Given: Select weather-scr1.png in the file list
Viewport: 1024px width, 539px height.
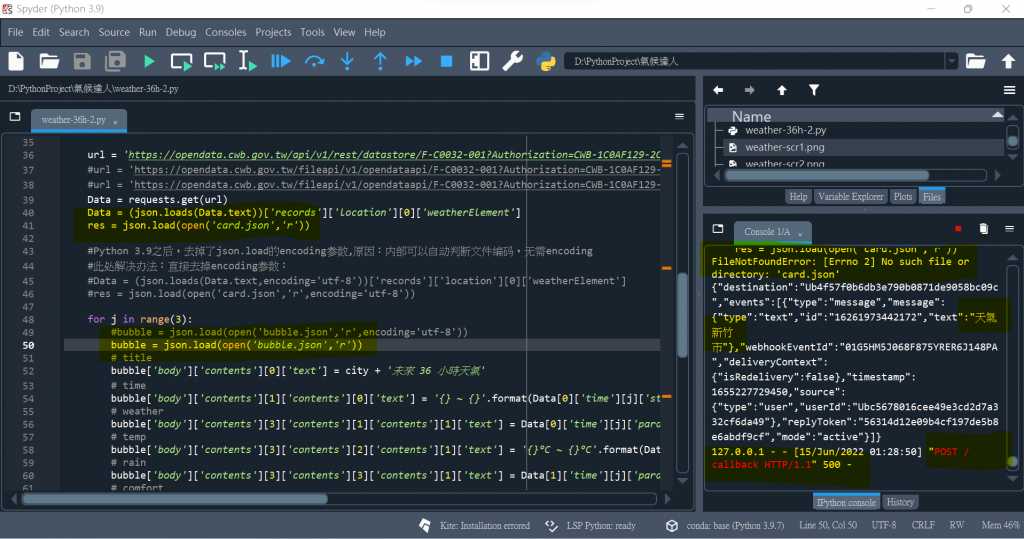Looking at the screenshot, I should click(784, 147).
